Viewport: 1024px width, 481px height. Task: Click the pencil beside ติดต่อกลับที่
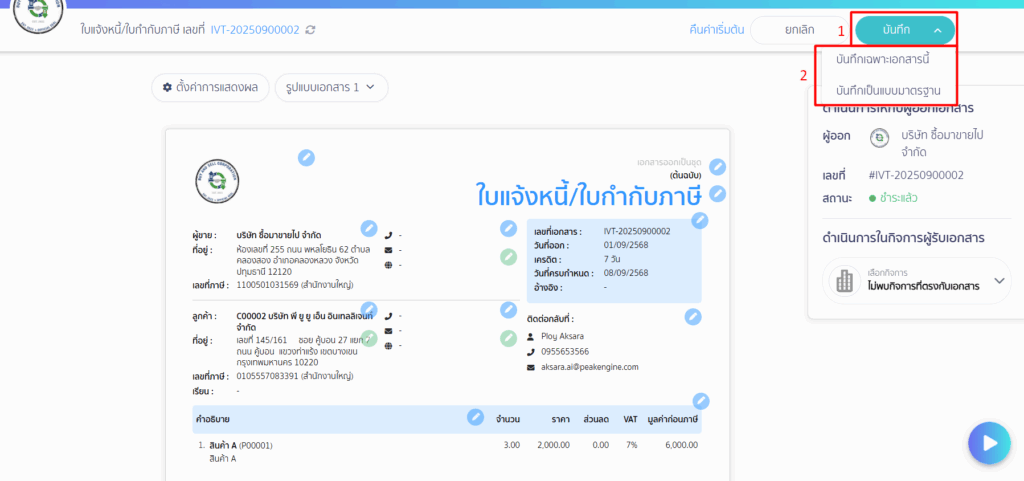(694, 317)
